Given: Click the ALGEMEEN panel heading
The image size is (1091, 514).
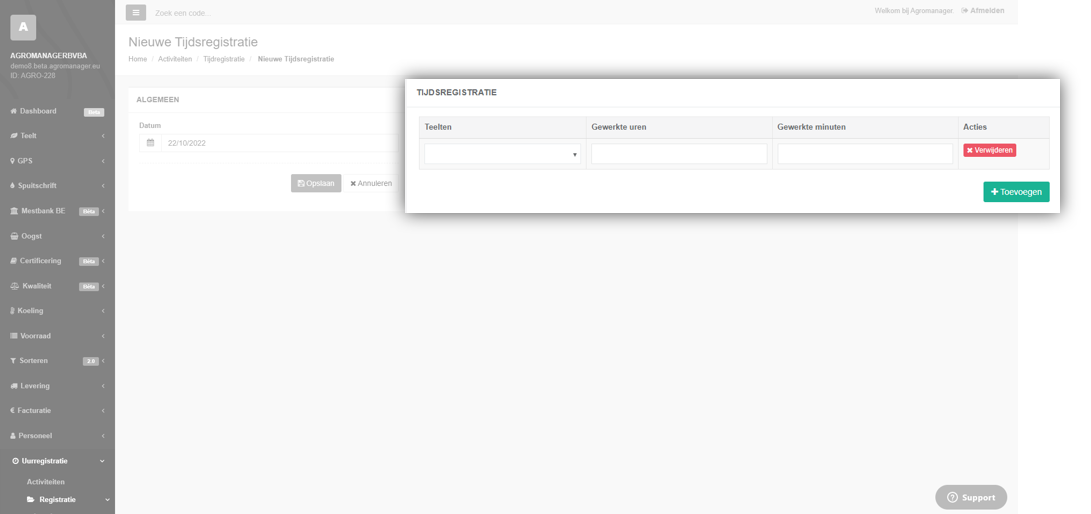Looking at the screenshot, I should [x=158, y=100].
